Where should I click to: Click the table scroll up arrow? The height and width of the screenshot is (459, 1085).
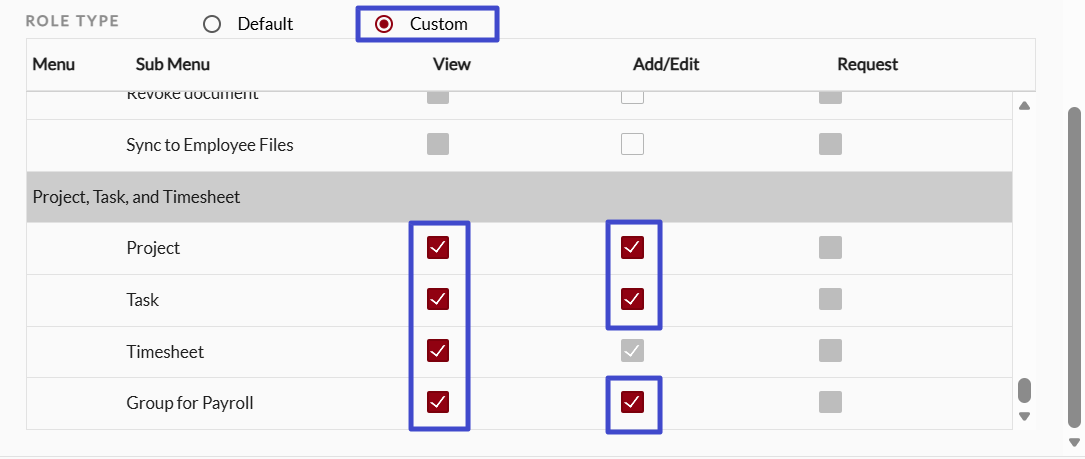click(1025, 106)
